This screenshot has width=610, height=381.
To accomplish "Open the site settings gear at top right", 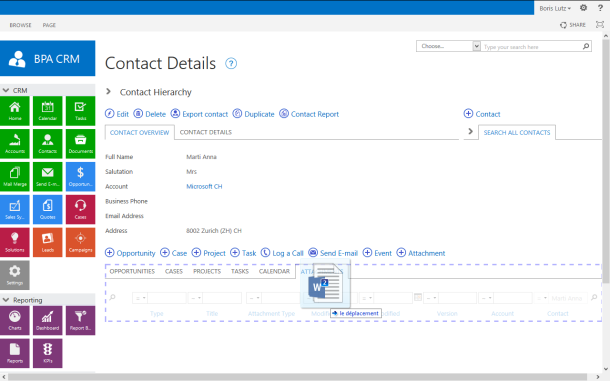I will click(x=584, y=8).
